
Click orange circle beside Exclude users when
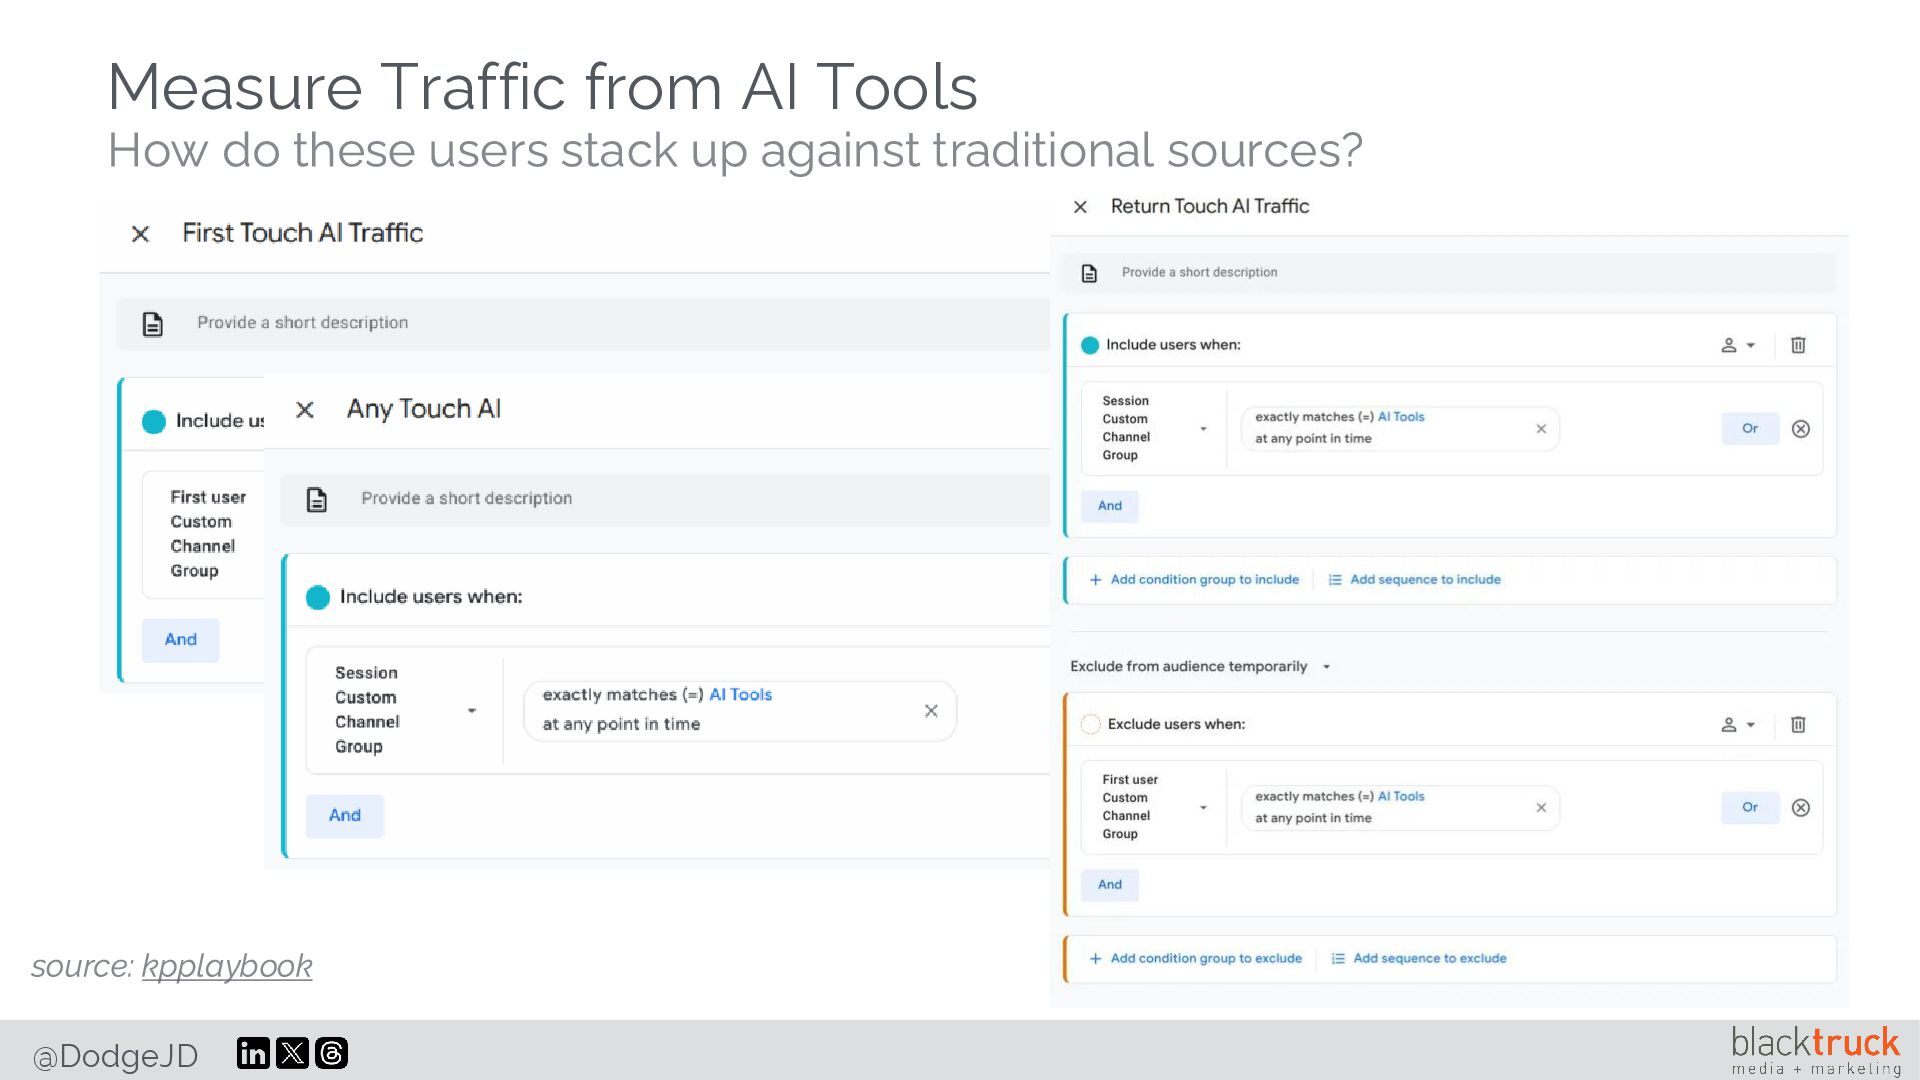coord(1090,724)
